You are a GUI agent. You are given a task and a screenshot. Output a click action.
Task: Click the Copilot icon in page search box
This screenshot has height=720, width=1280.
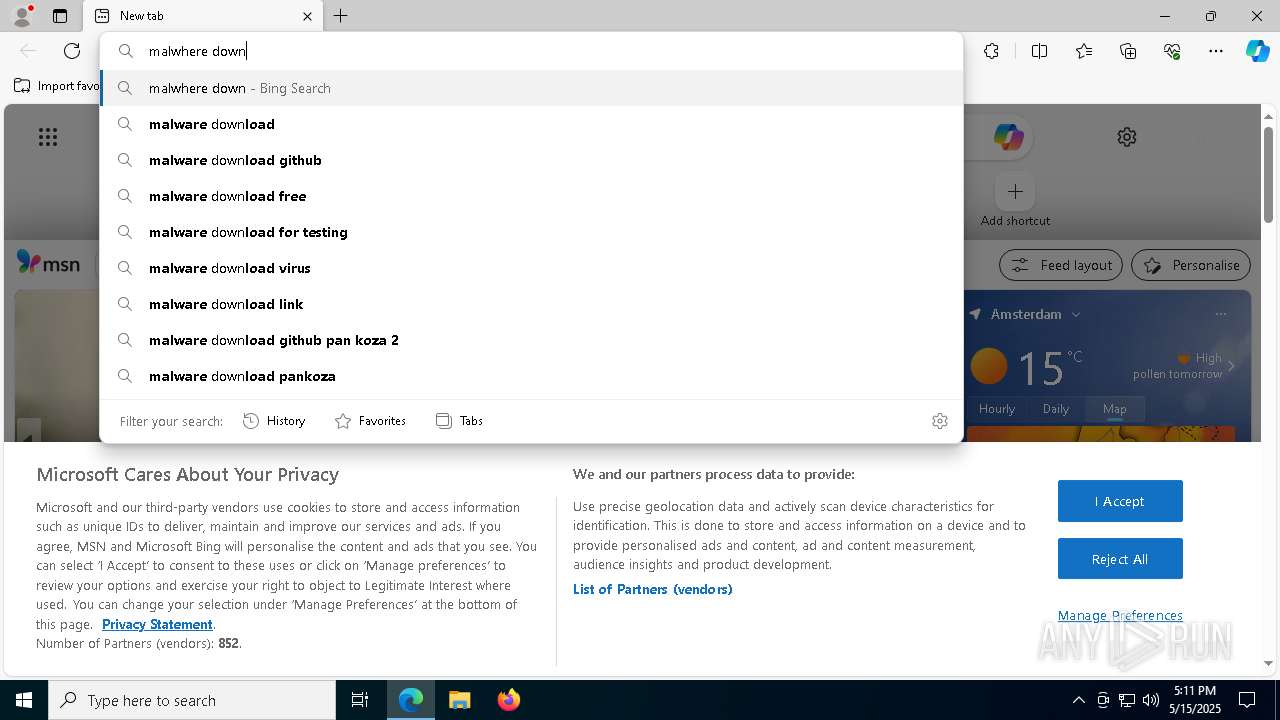1008,137
